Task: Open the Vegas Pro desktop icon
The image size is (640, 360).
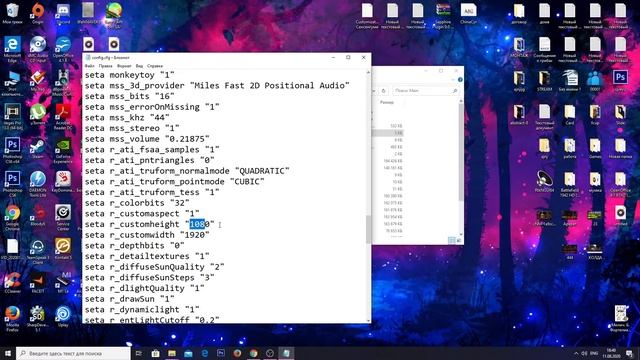Action: tap(12, 117)
